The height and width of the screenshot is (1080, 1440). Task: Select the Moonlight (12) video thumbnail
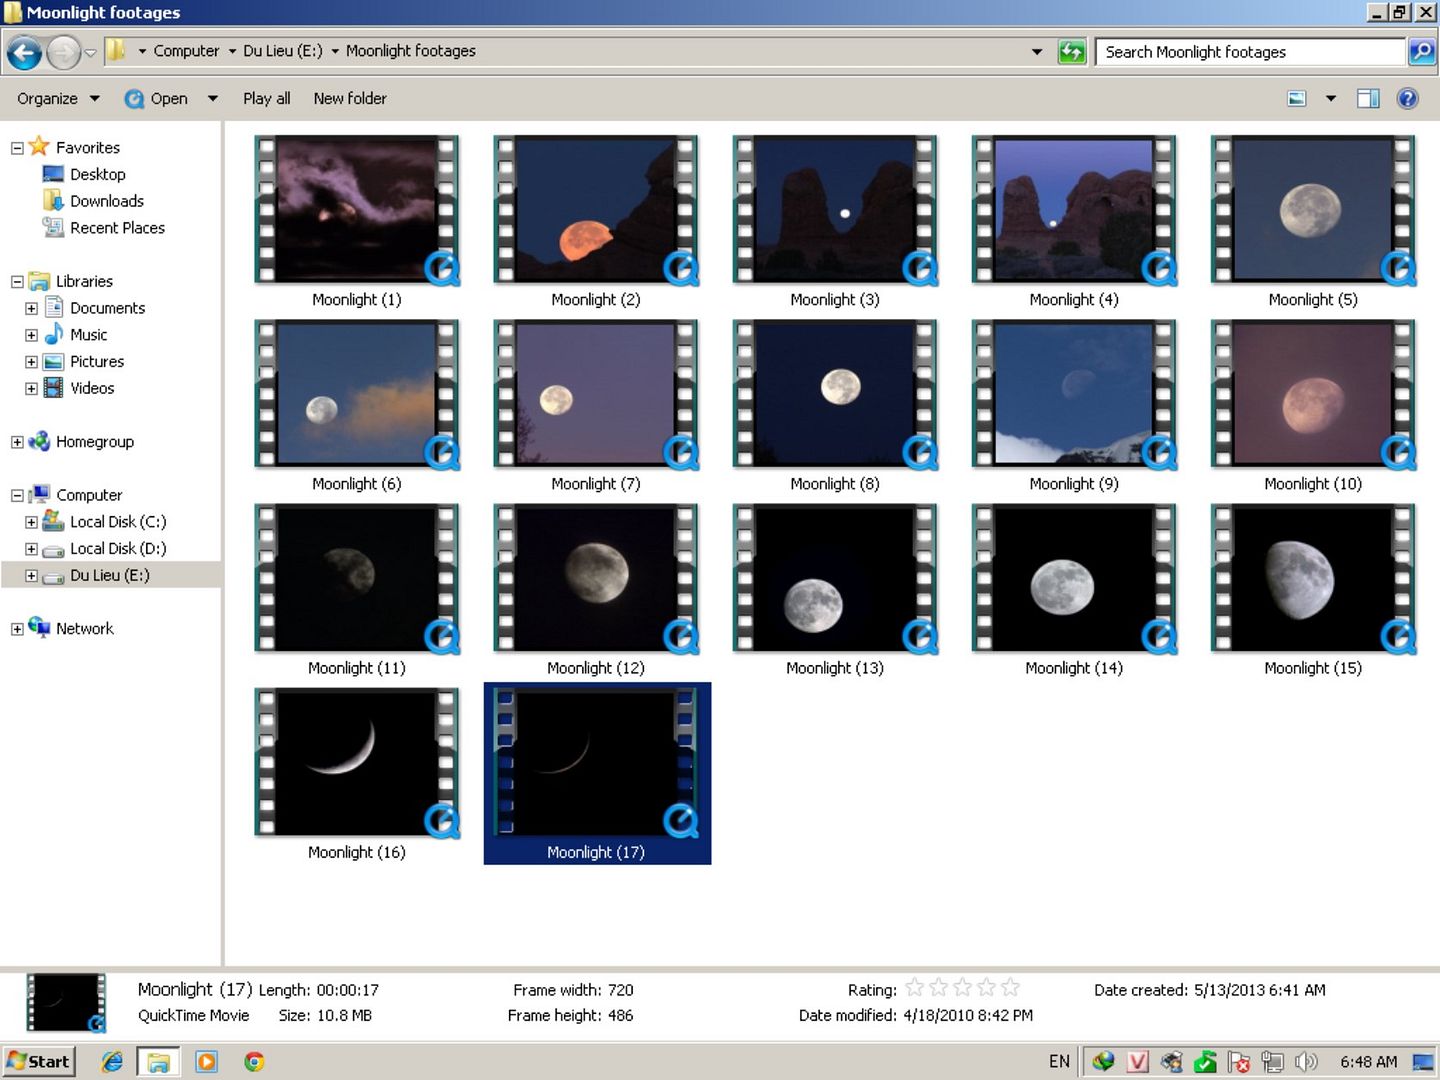pyautogui.click(x=596, y=578)
